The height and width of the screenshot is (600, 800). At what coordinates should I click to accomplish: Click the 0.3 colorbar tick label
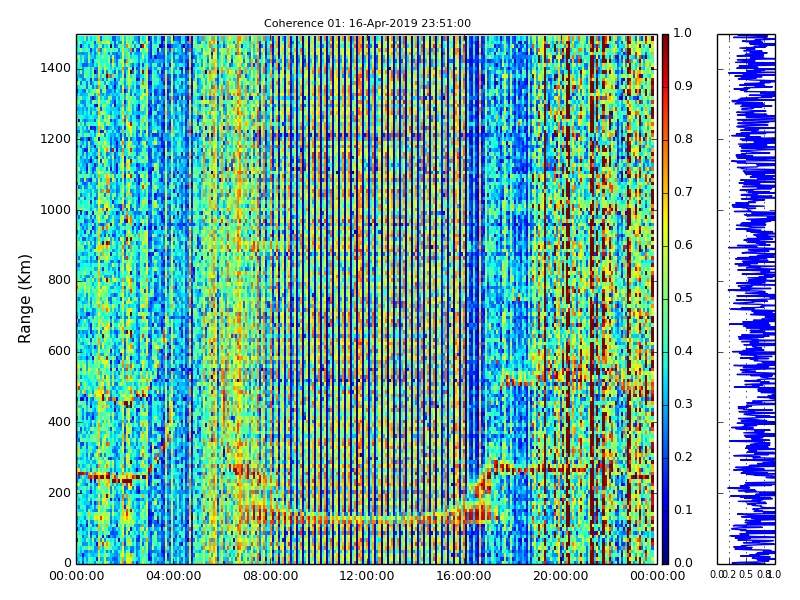tap(683, 404)
